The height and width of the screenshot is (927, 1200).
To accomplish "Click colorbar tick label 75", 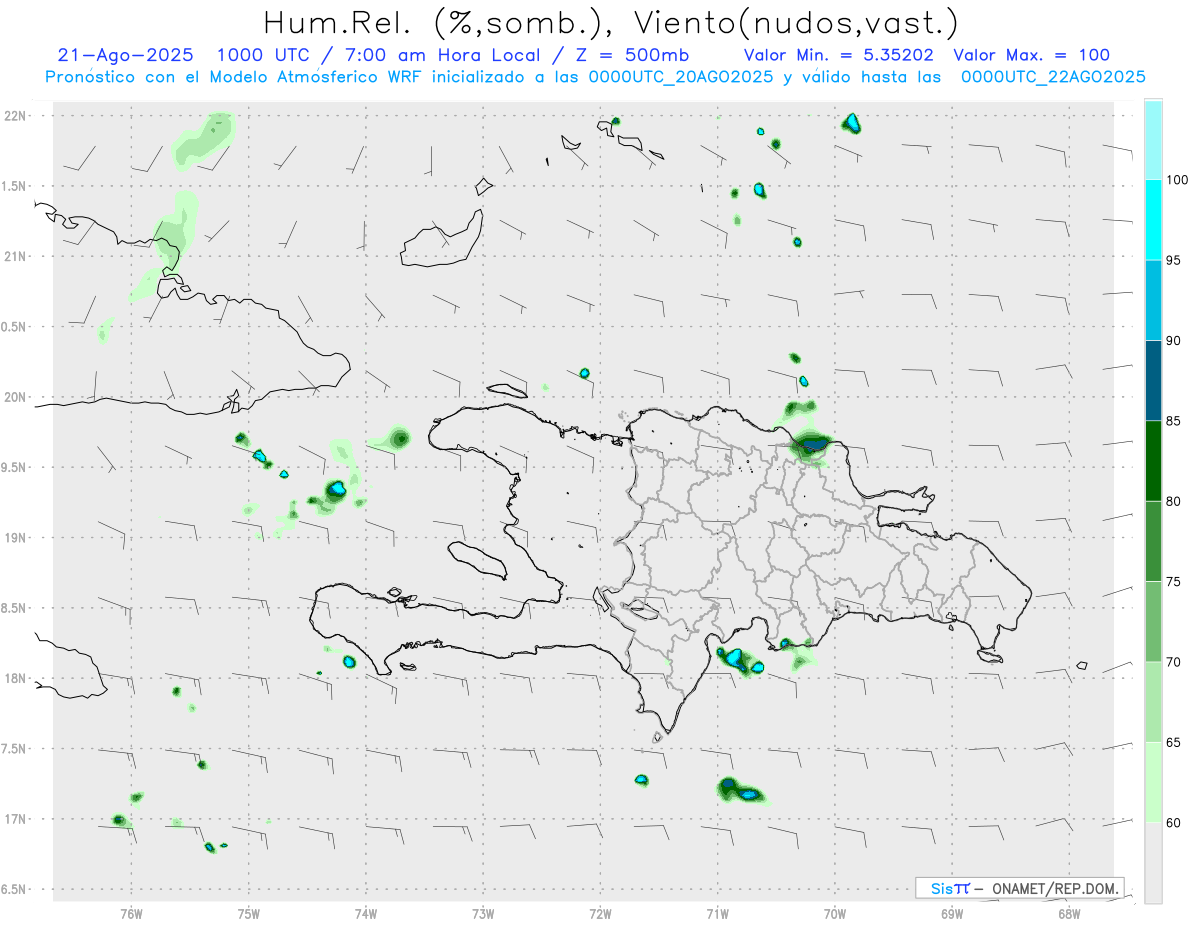I will coord(1173,581).
